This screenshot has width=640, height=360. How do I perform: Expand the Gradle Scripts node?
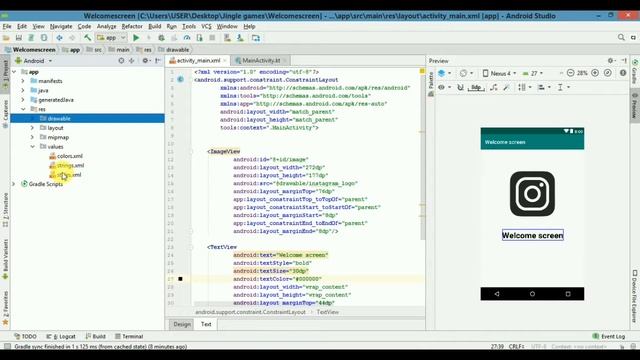[x=13, y=184]
